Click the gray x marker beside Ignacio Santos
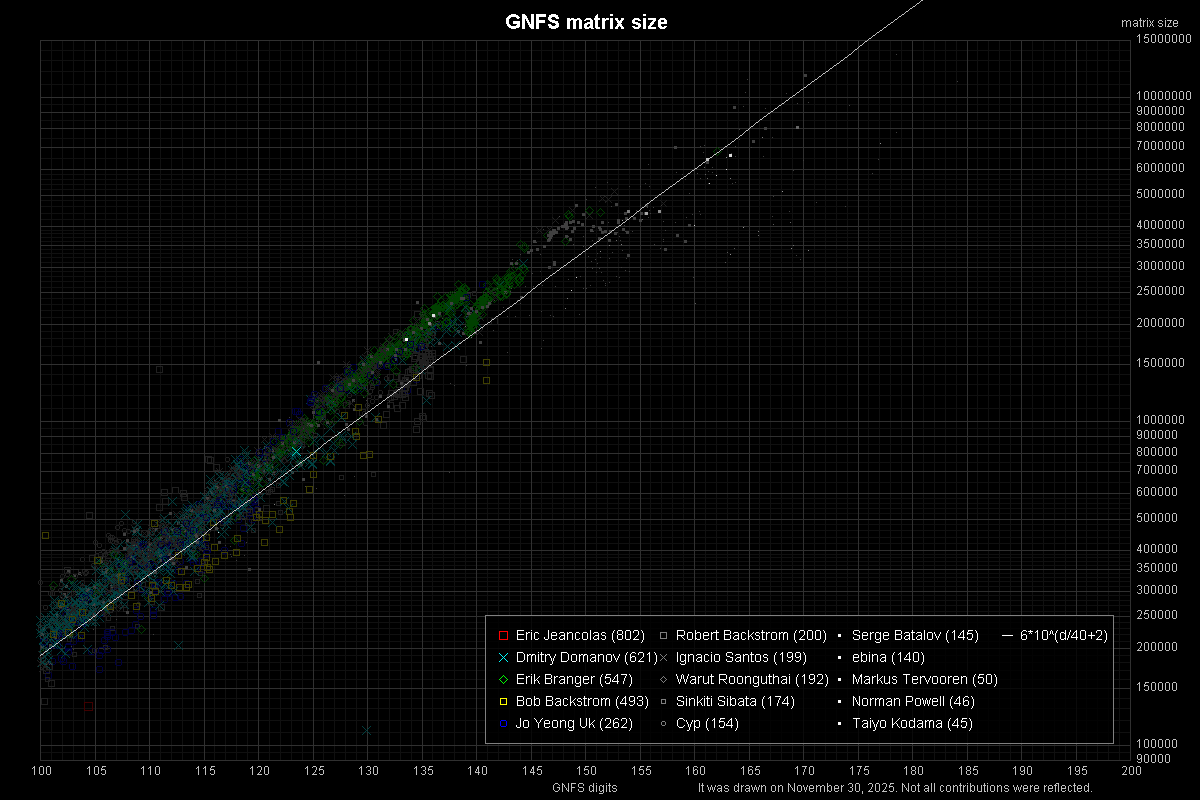Image resolution: width=1200 pixels, height=800 pixels. pos(664,657)
